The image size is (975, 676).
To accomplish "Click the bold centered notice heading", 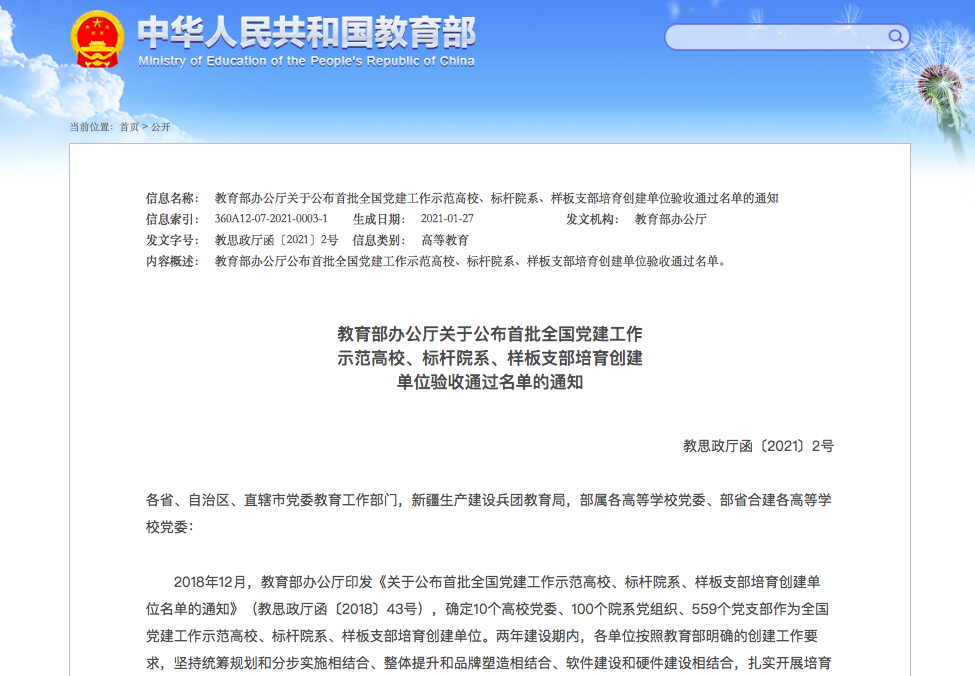I will pos(490,357).
